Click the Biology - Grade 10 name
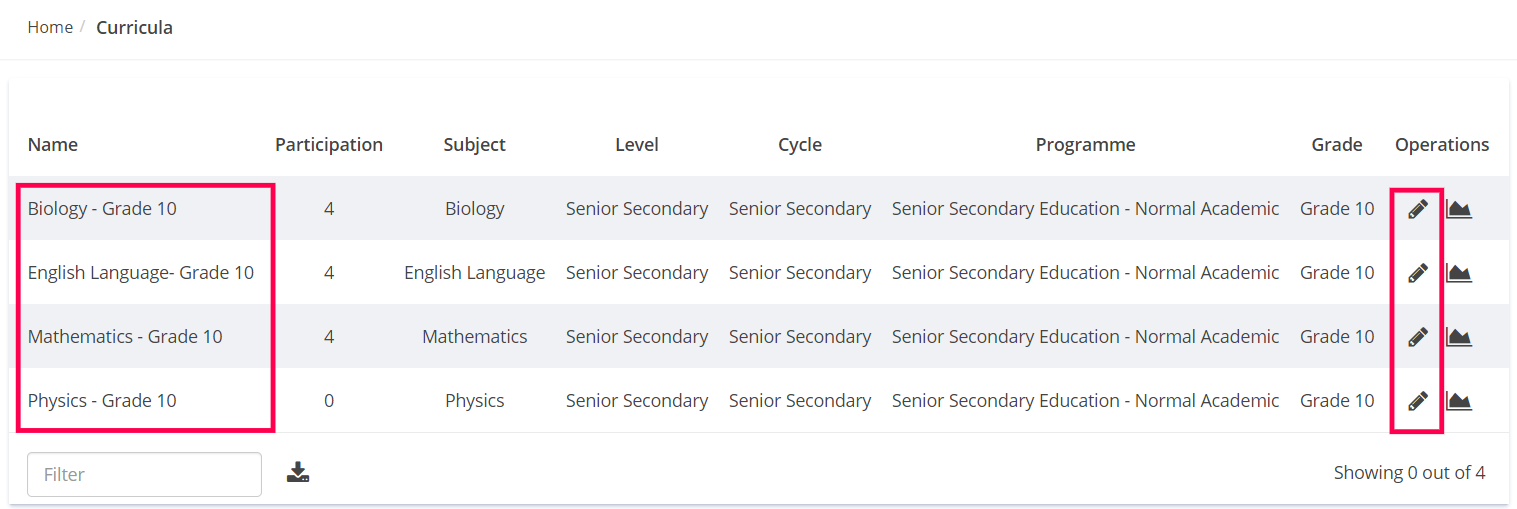This screenshot has height=509, width=1517. [x=102, y=209]
